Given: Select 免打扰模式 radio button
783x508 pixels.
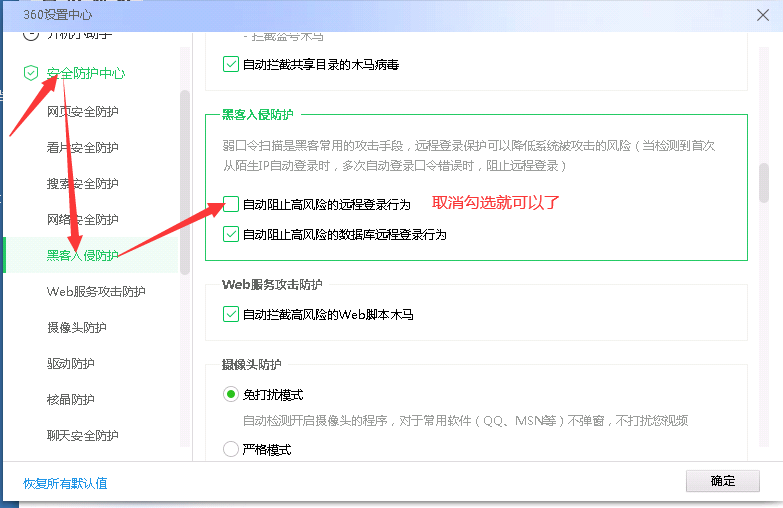Looking at the screenshot, I should pyautogui.click(x=231, y=394).
